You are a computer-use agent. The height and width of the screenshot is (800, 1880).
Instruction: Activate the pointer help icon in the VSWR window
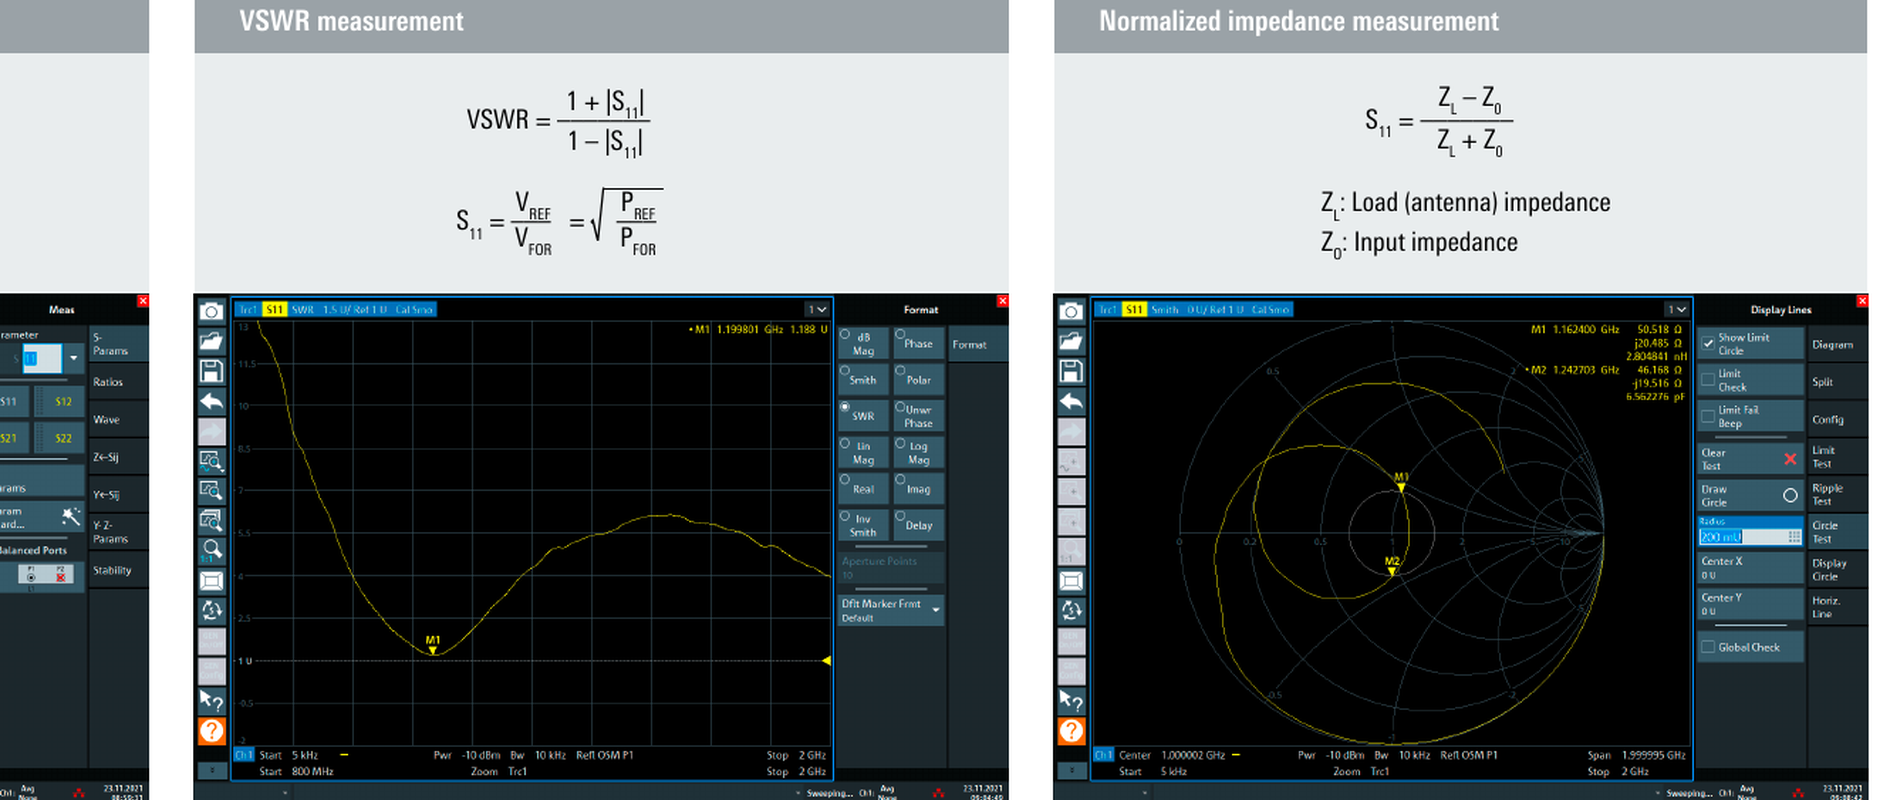(211, 701)
